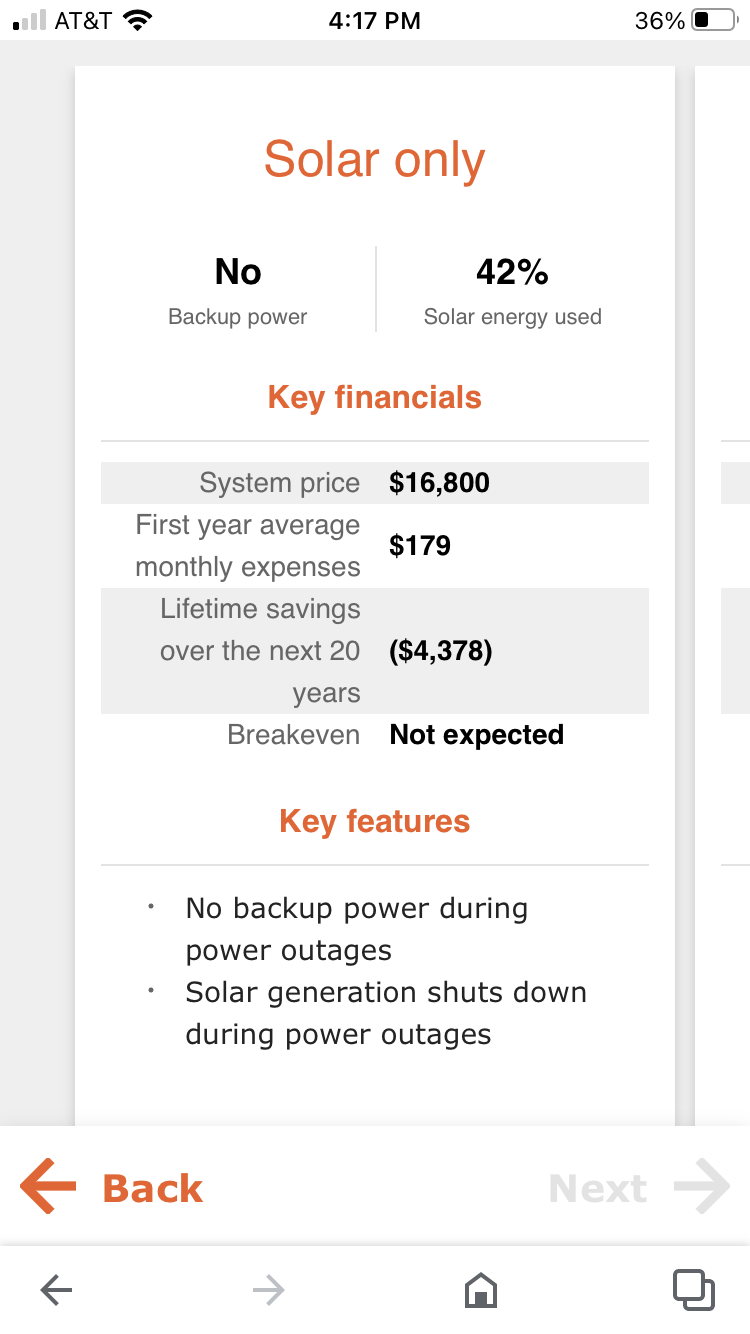This screenshot has width=750, height=1334.
Task: Tap the battery indicator in status bar
Action: [x=713, y=21]
